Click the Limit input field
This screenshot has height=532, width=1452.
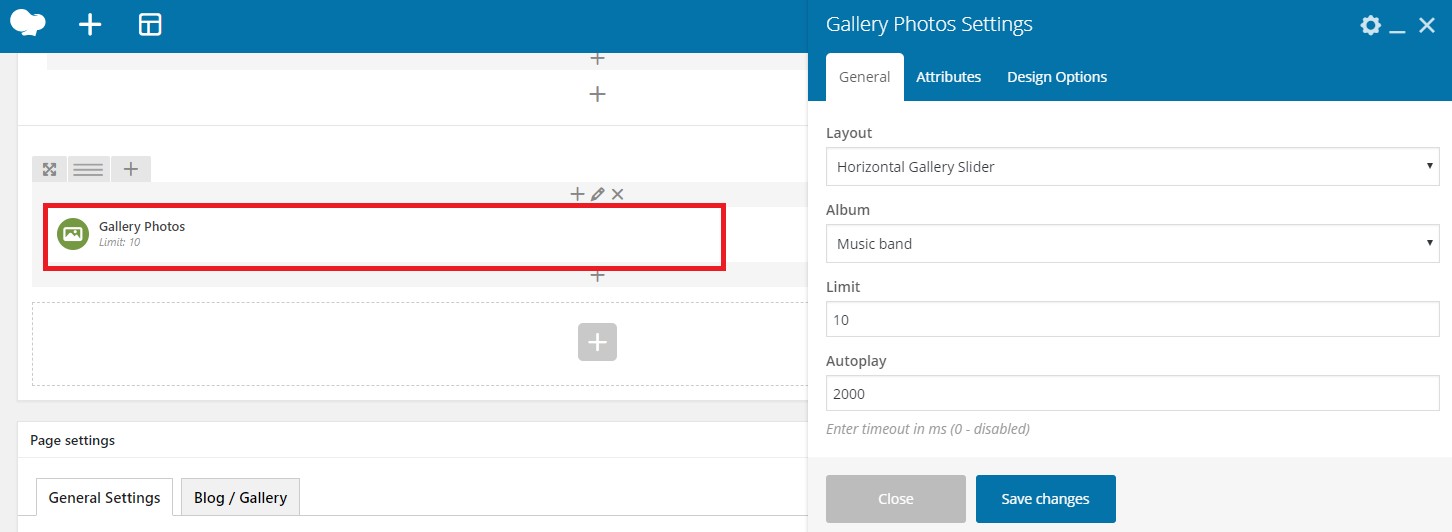pos(1133,320)
